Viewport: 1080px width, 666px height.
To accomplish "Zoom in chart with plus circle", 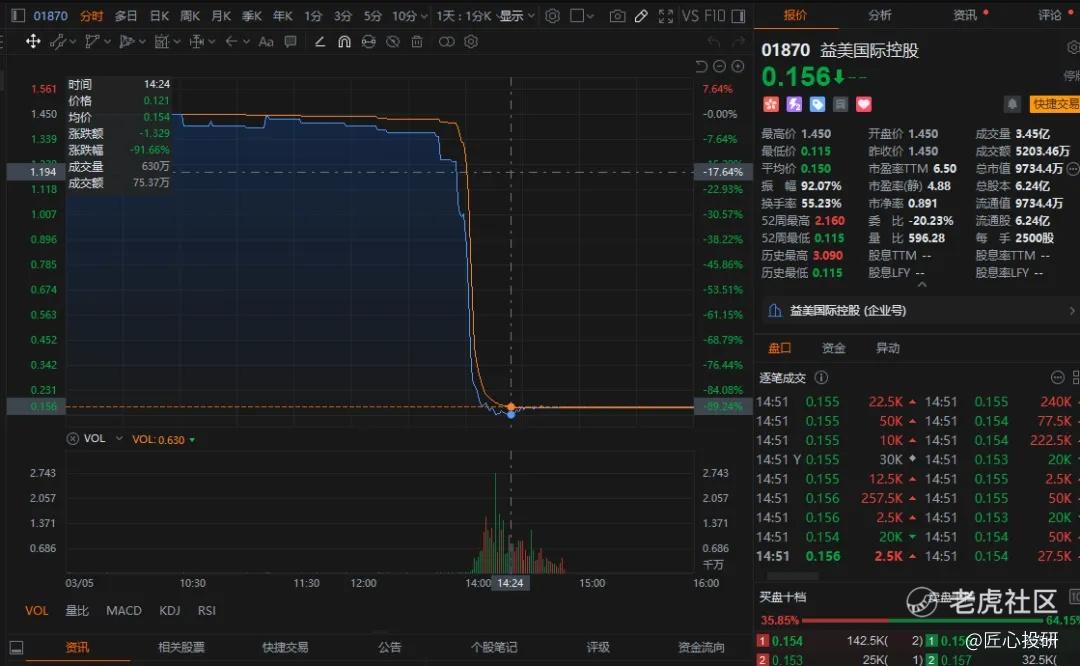I will [738, 66].
